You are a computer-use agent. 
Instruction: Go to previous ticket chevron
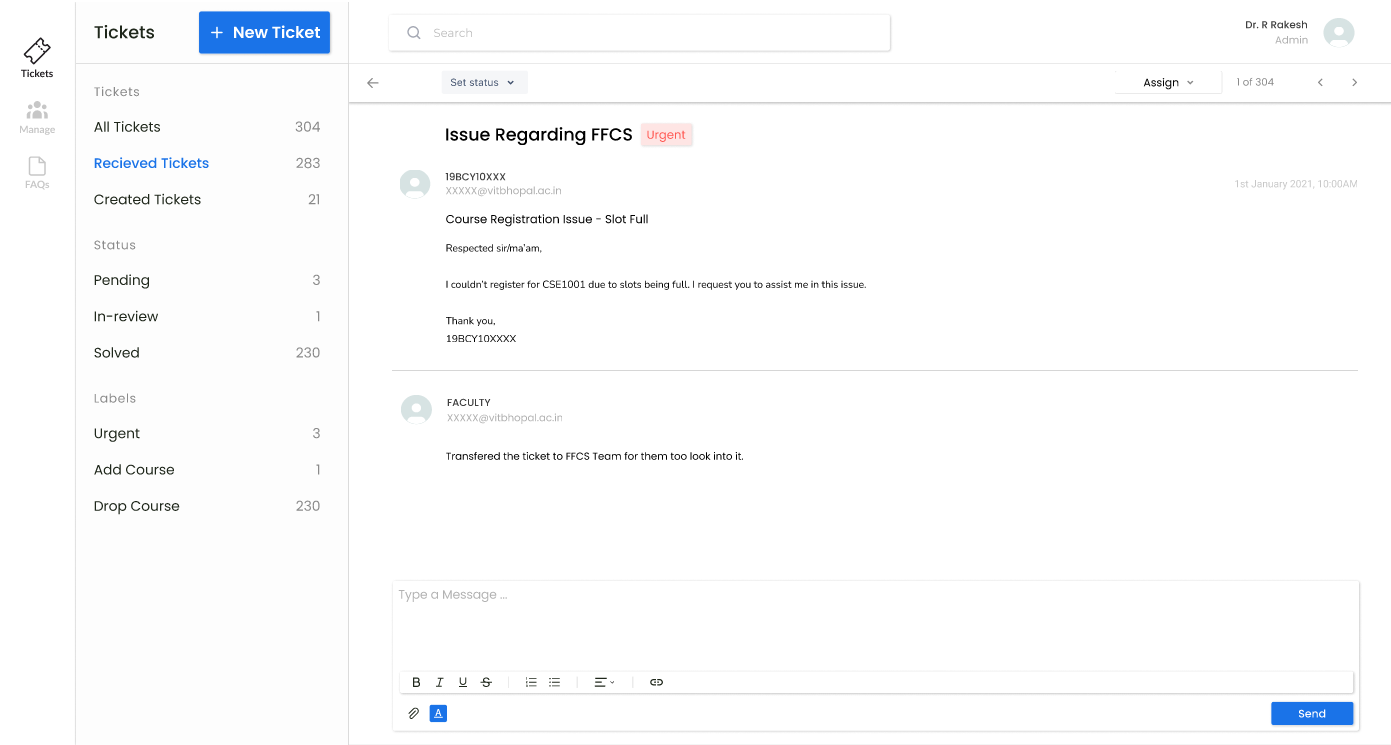[x=1320, y=83]
